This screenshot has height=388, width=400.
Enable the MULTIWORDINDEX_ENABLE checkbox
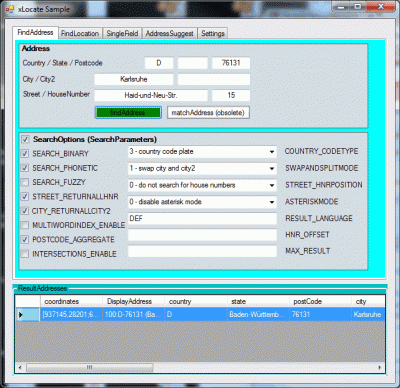[25, 225]
